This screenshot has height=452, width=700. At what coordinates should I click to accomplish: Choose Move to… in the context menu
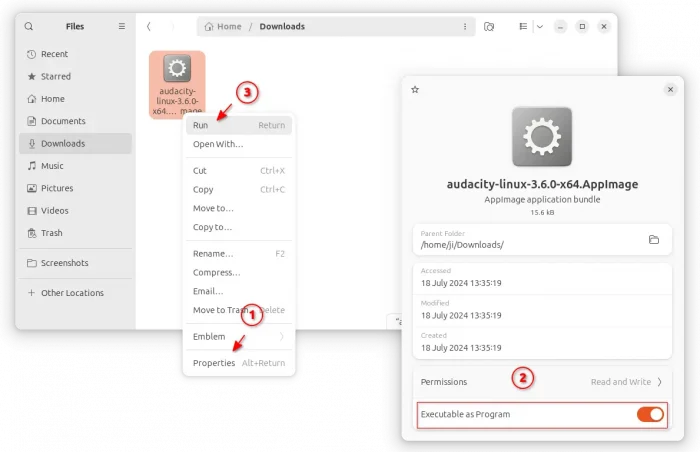tap(239, 208)
